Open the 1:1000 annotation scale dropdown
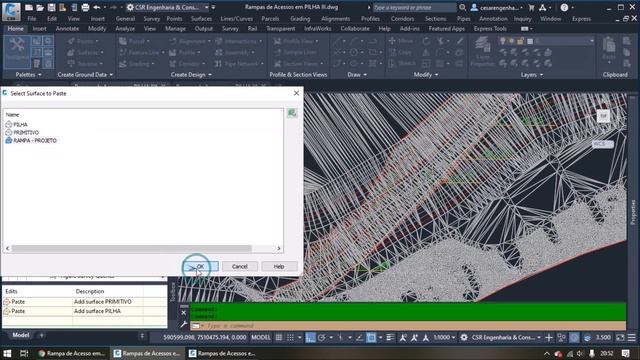This screenshot has height=360, width=640. tap(444, 338)
